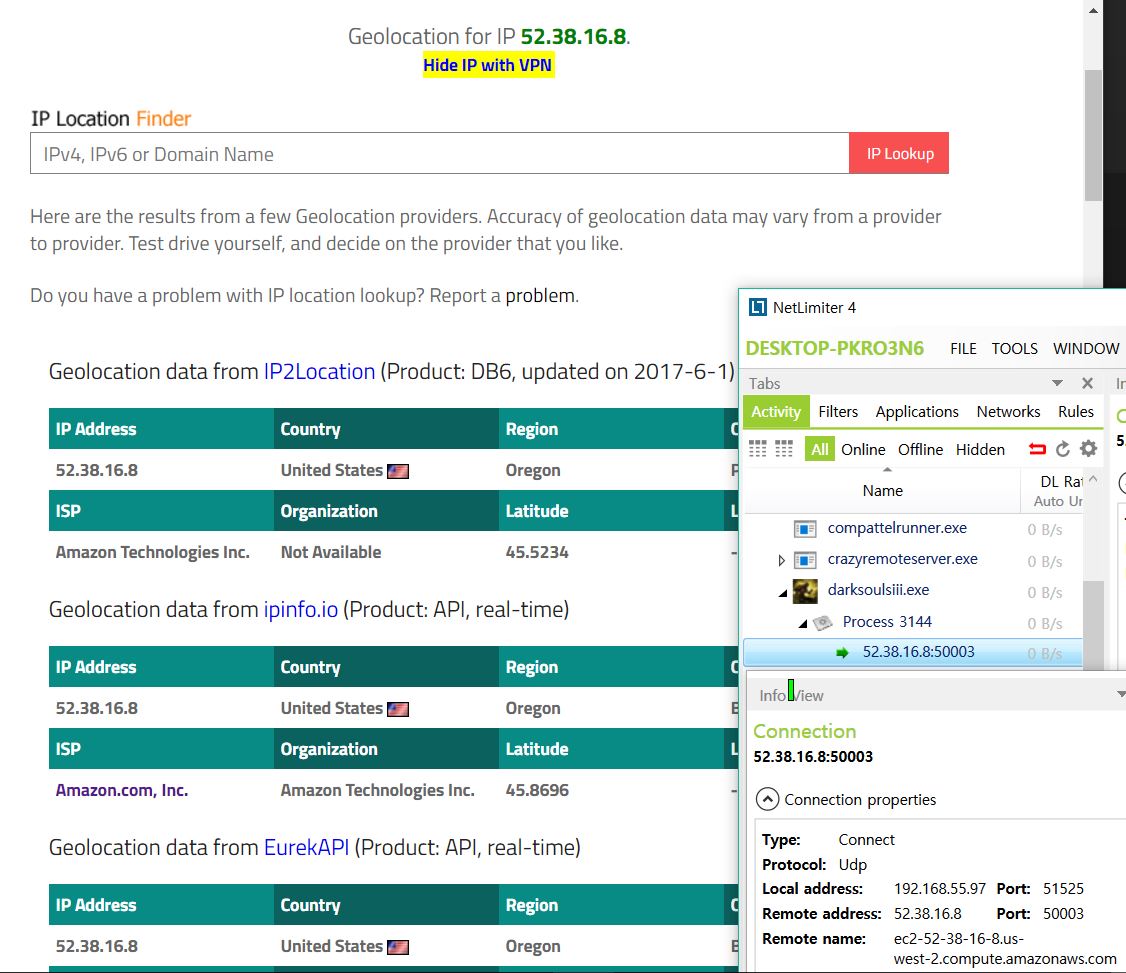Click the crazyremoteserver.exe application icon
Image resolution: width=1126 pixels, height=973 pixels.
coord(805,560)
